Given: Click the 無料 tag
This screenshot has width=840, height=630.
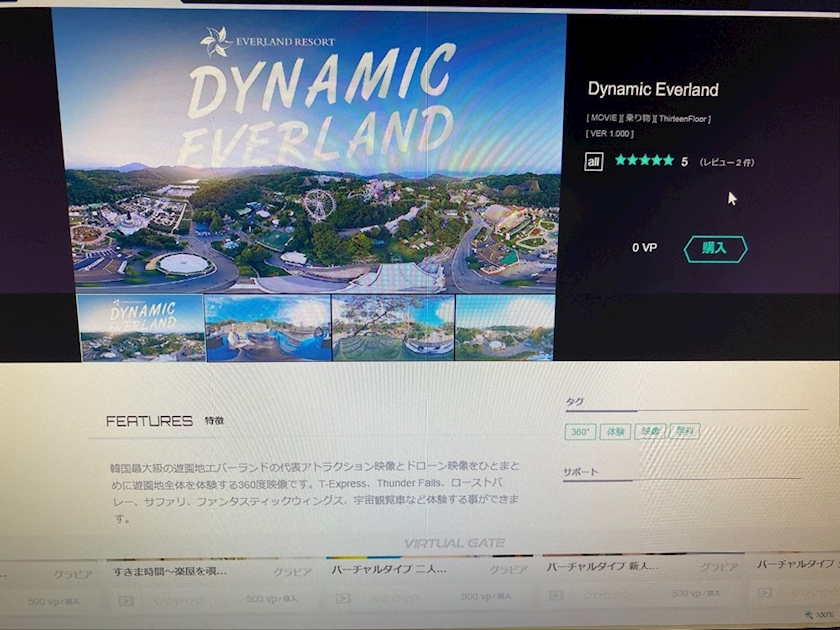Looking at the screenshot, I should coord(684,431).
